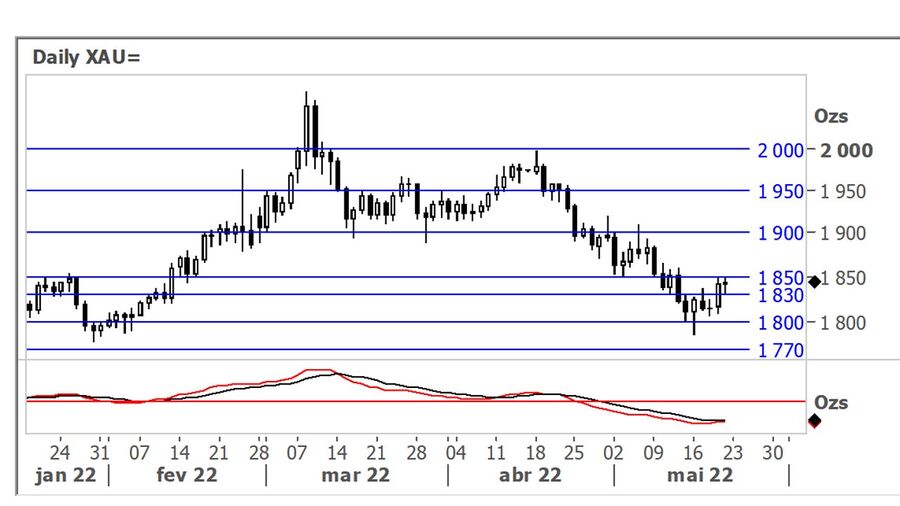The image size is (900, 506).
Task: Click the blue '1 850' level label
Action: [x=781, y=278]
